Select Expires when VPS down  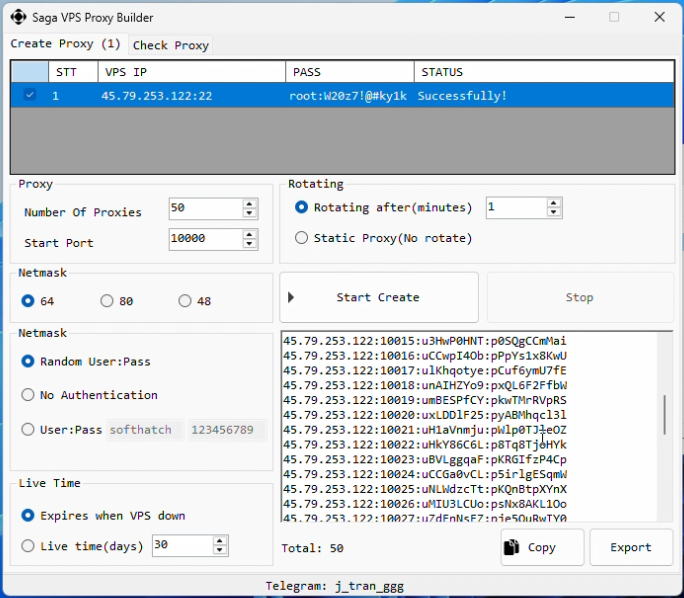pyautogui.click(x=27, y=516)
